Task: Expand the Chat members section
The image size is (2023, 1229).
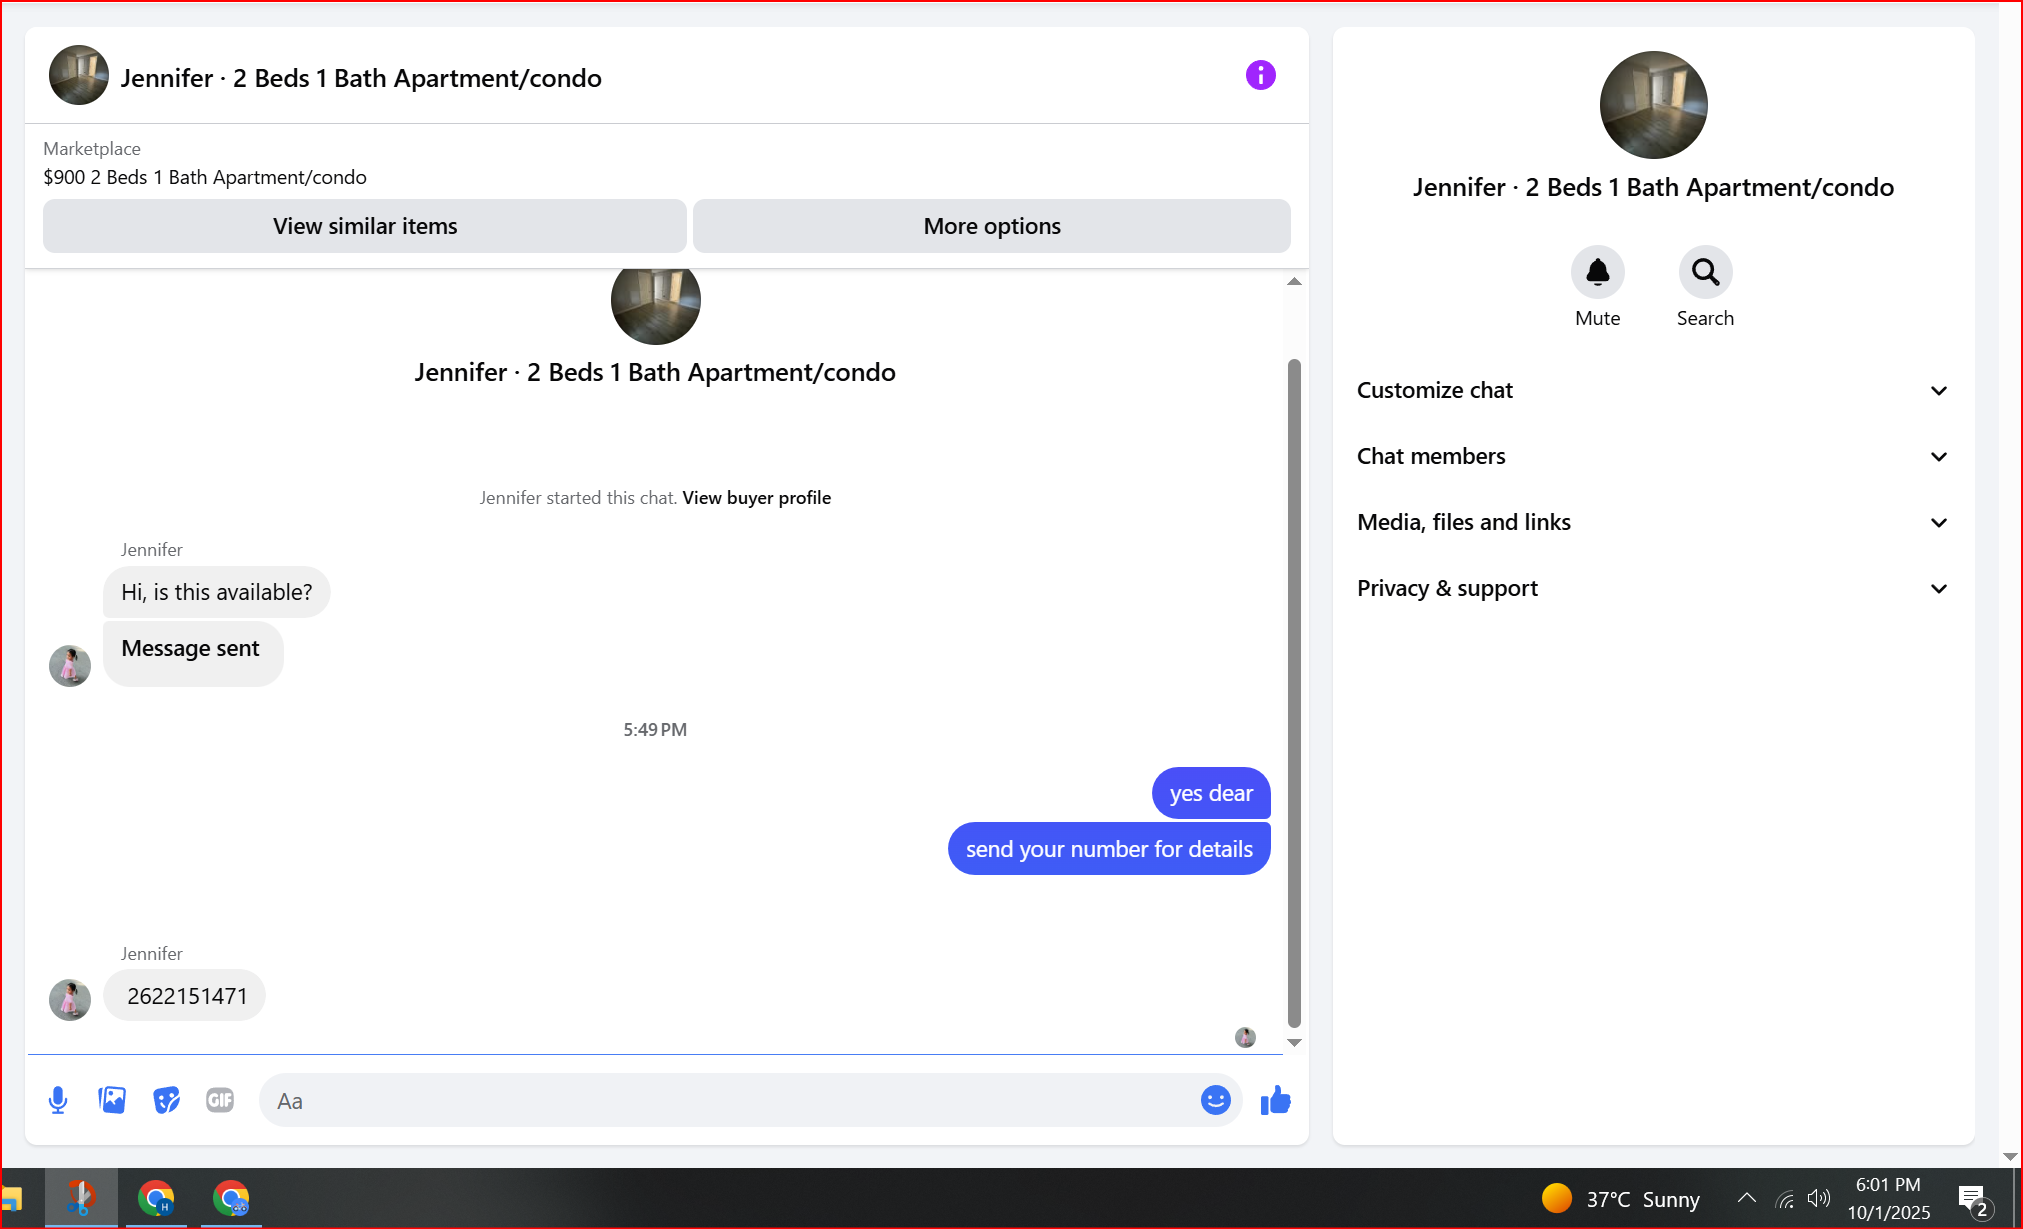Action: [x=1652, y=456]
